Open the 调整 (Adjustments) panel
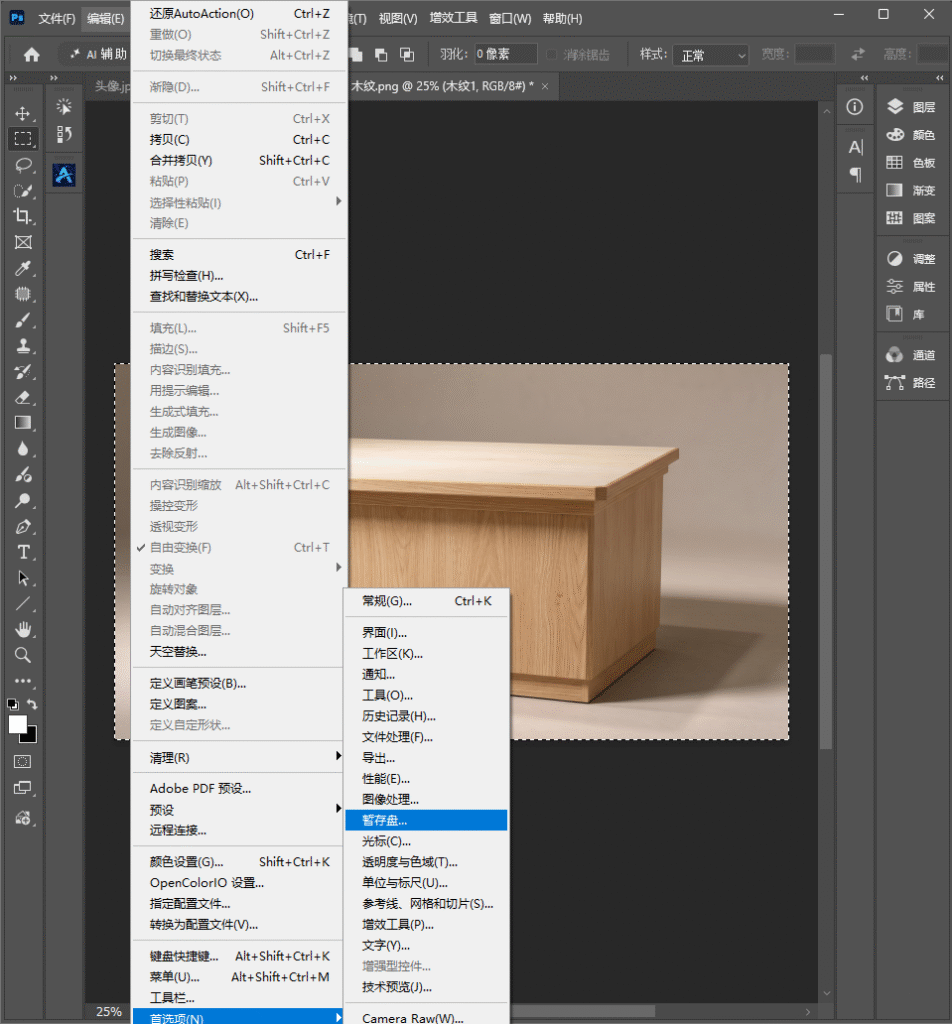The height and width of the screenshot is (1024, 952). 911,259
